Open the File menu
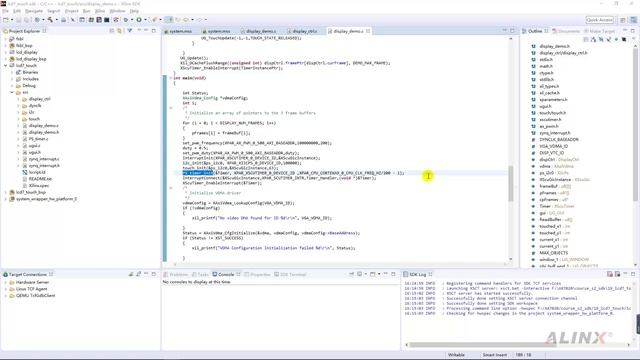Viewport: 640px width, 360px height. (5, 11)
